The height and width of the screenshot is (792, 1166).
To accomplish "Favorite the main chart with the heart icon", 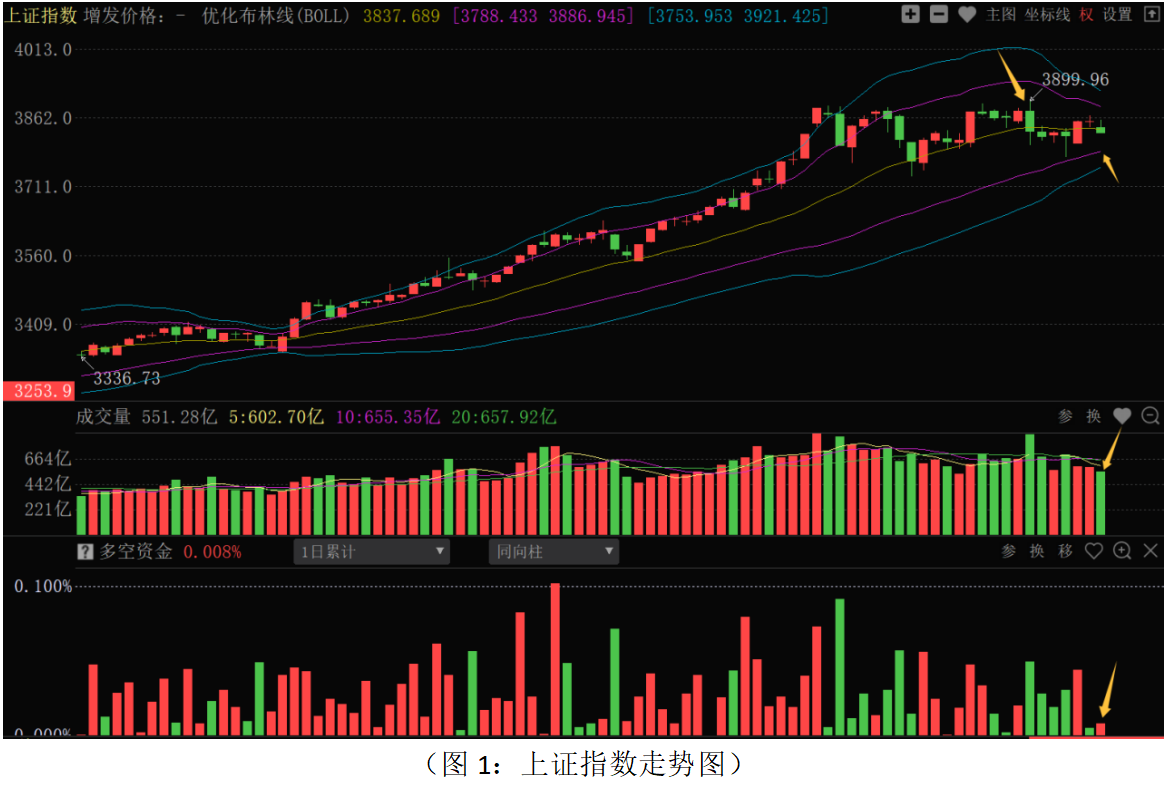I will 967,14.
